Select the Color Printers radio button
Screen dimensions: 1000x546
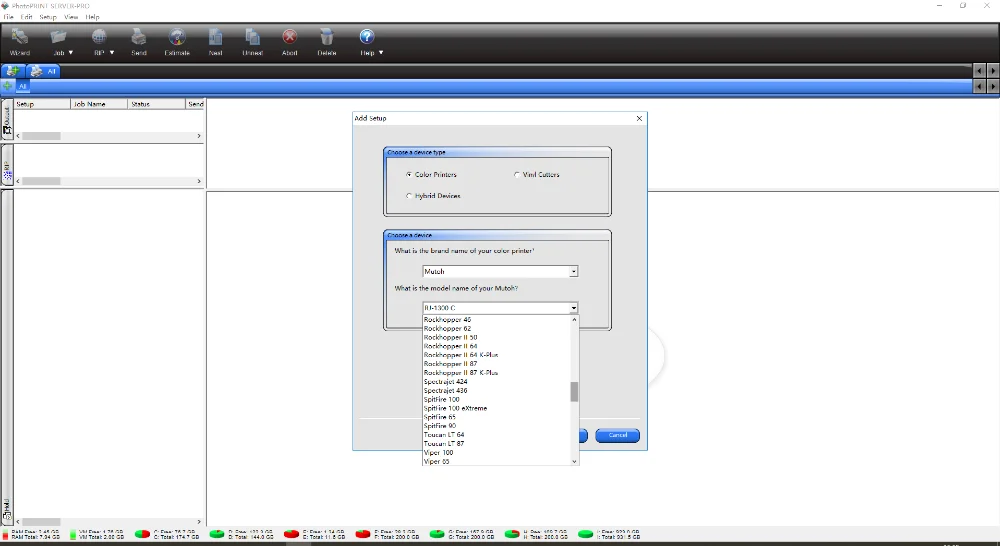click(409, 174)
